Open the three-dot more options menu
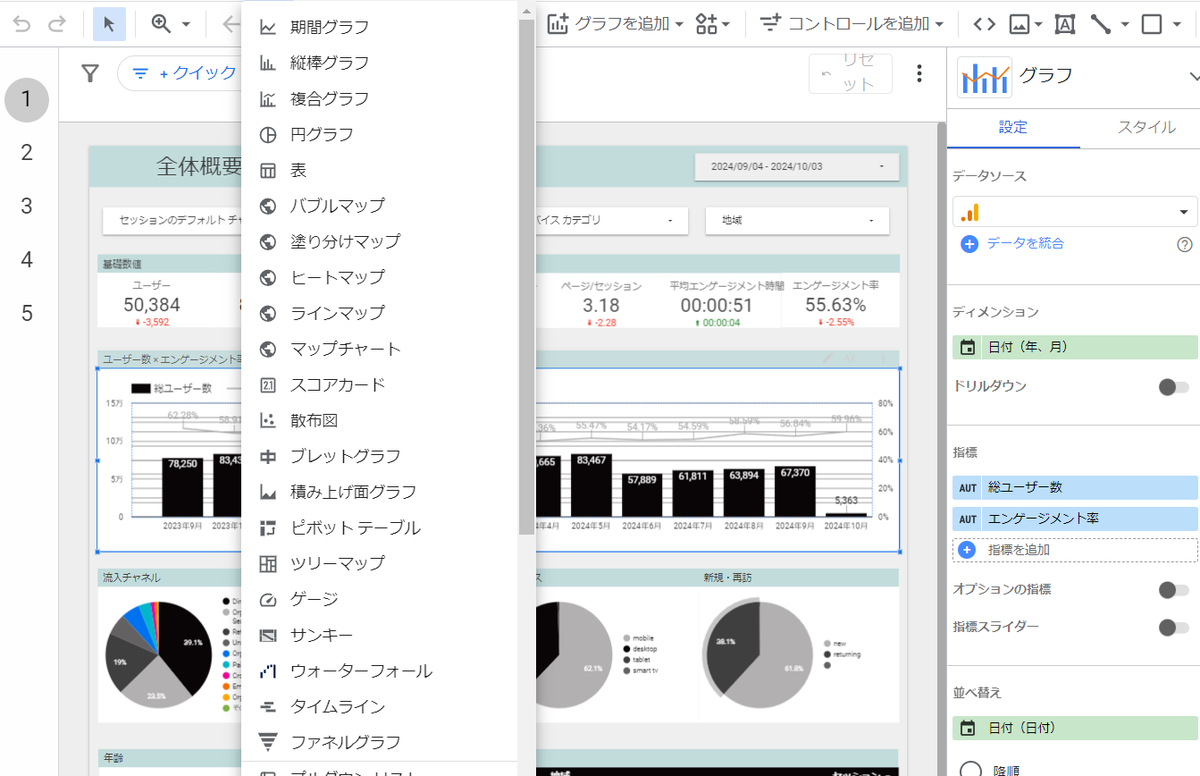Viewport: 1200px width, 776px height. click(x=919, y=74)
